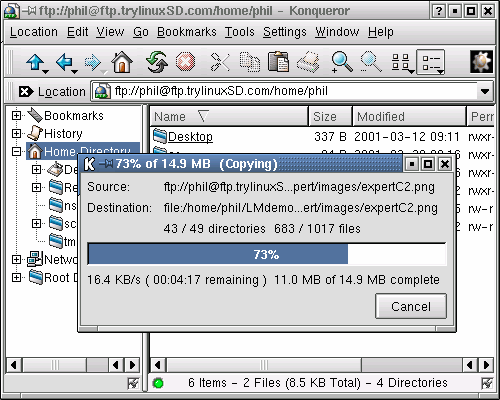This screenshot has height=400, width=500.
Task: Open the icon view mode dropdown arrow
Action: [411, 71]
